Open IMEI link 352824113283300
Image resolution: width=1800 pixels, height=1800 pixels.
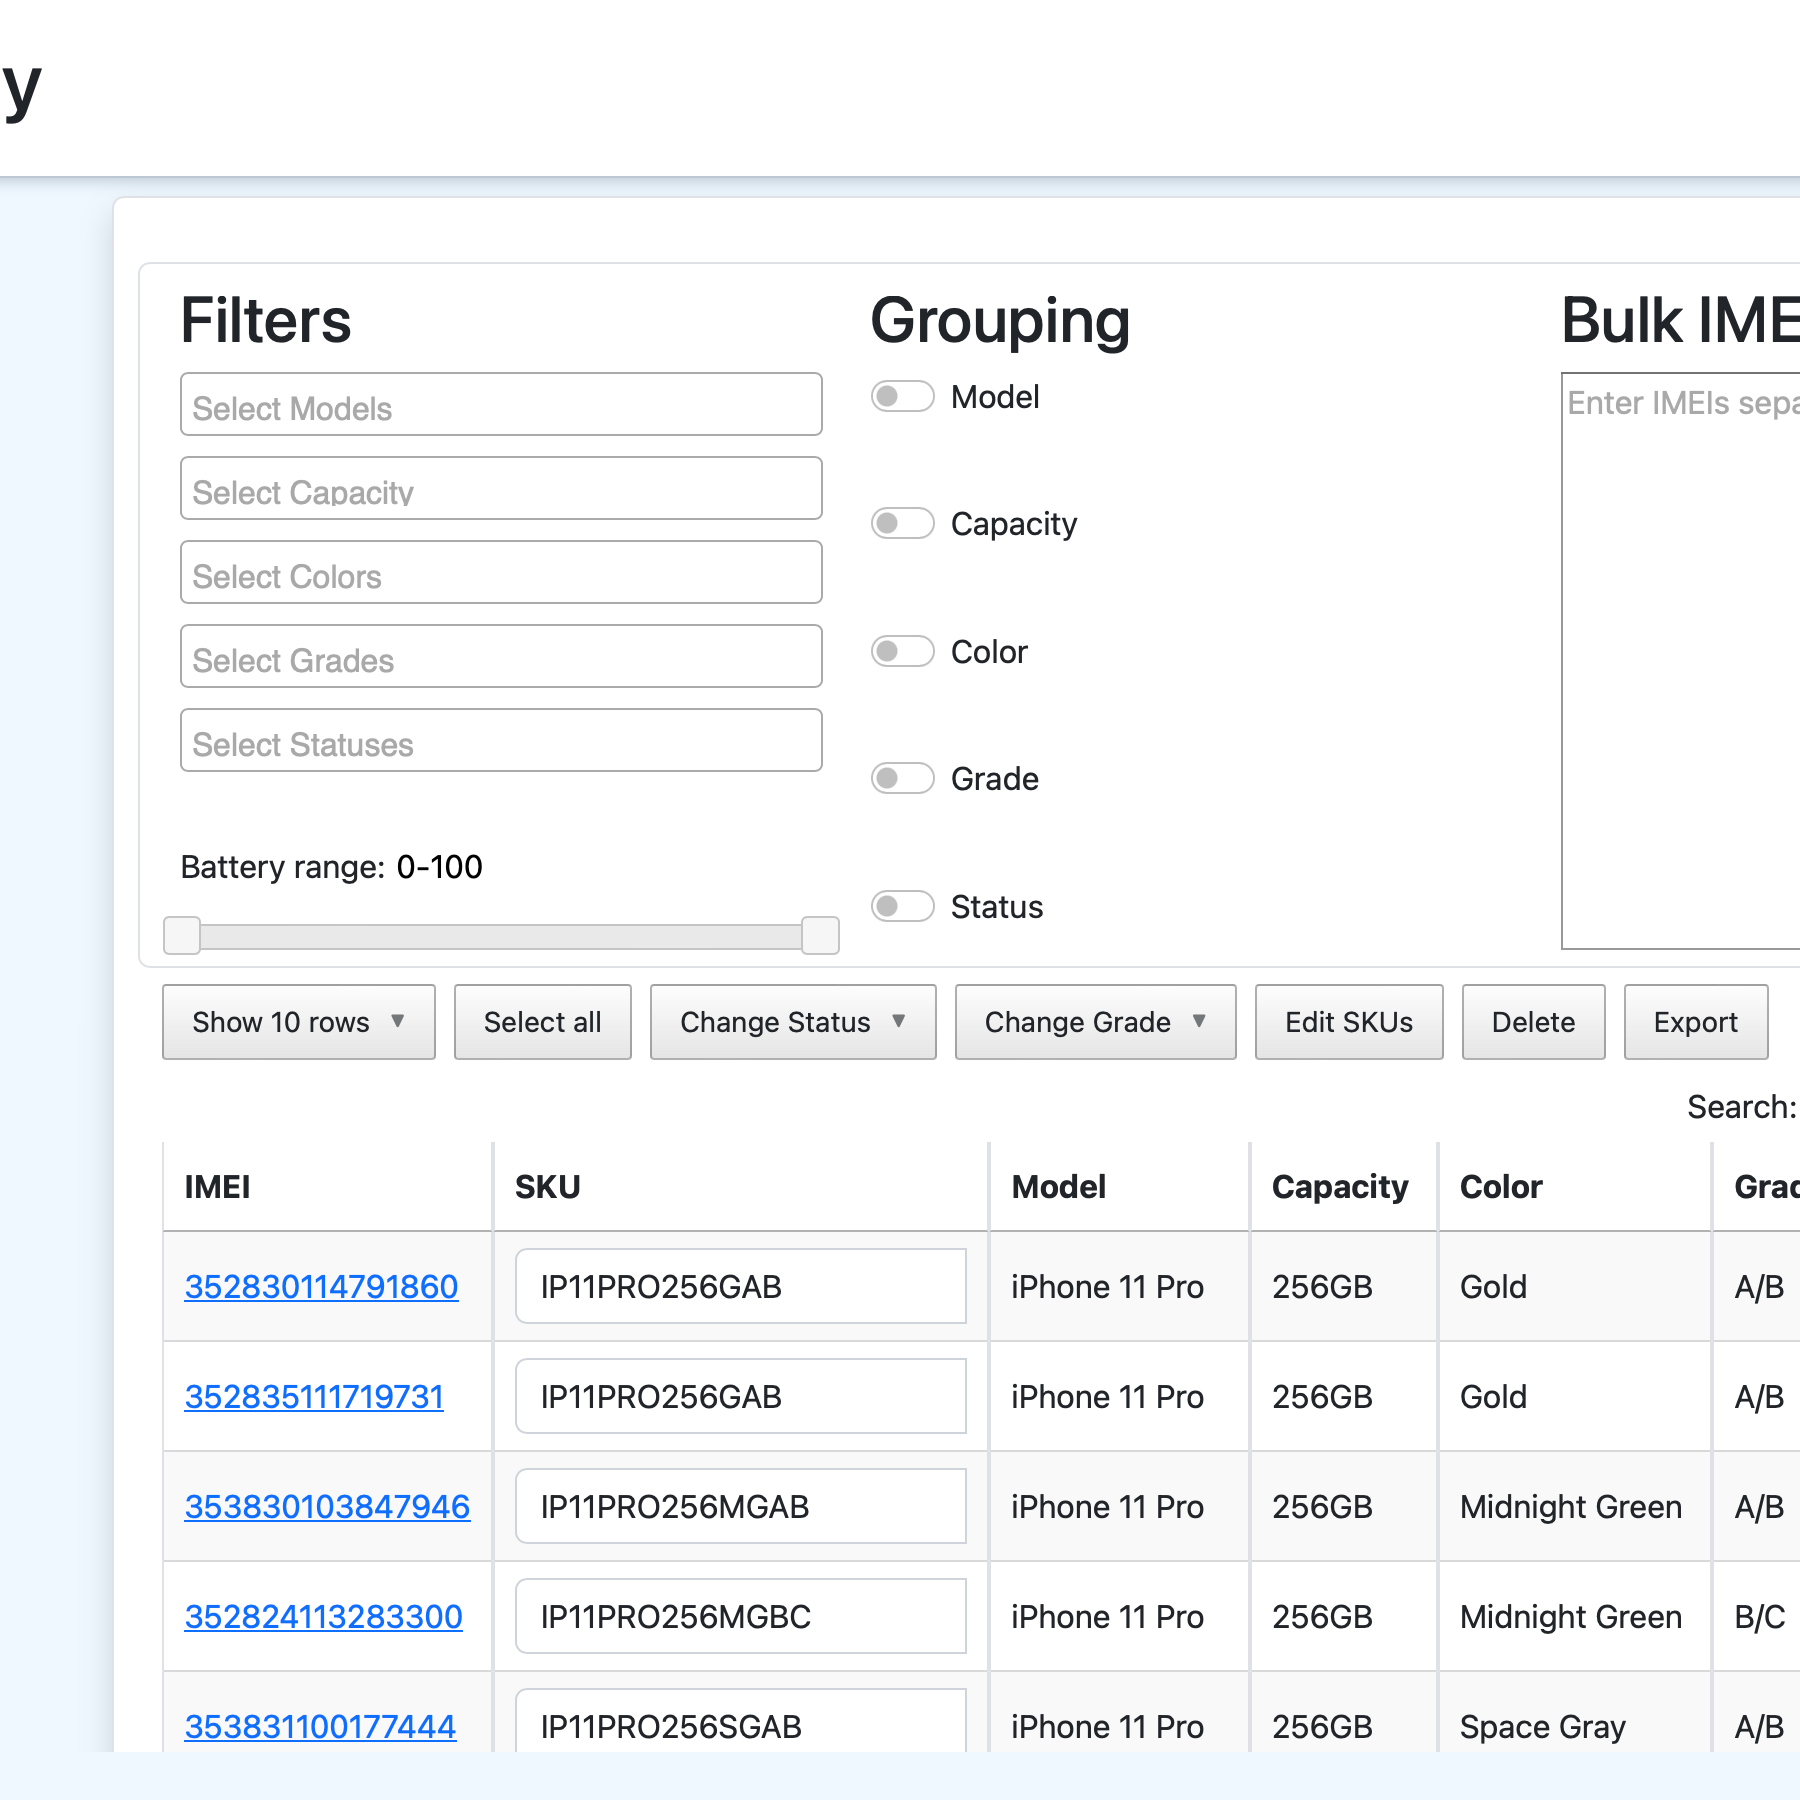tap(323, 1617)
